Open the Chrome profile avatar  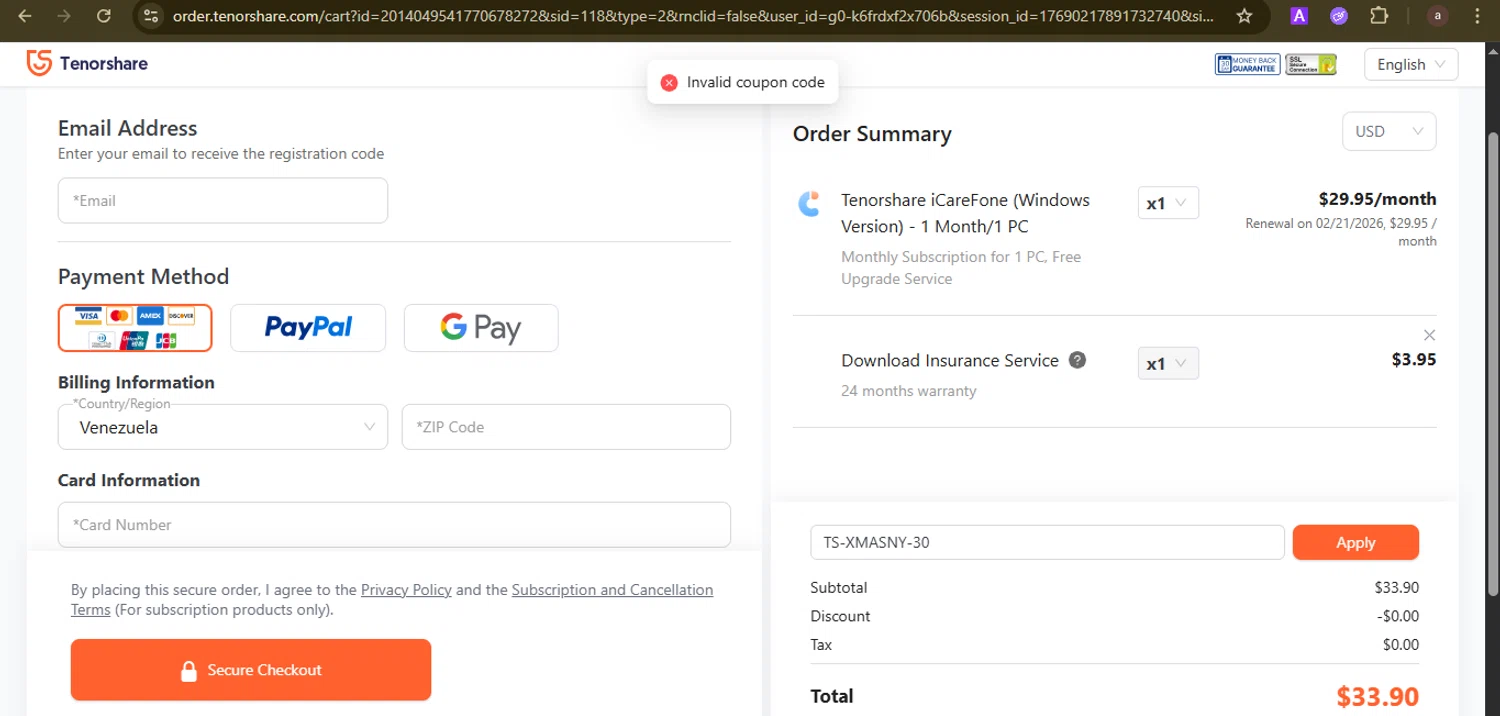pos(1438,16)
